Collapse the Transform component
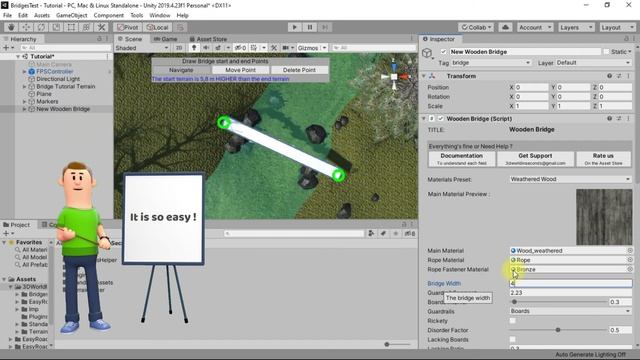The height and width of the screenshot is (360, 640). [x=423, y=76]
